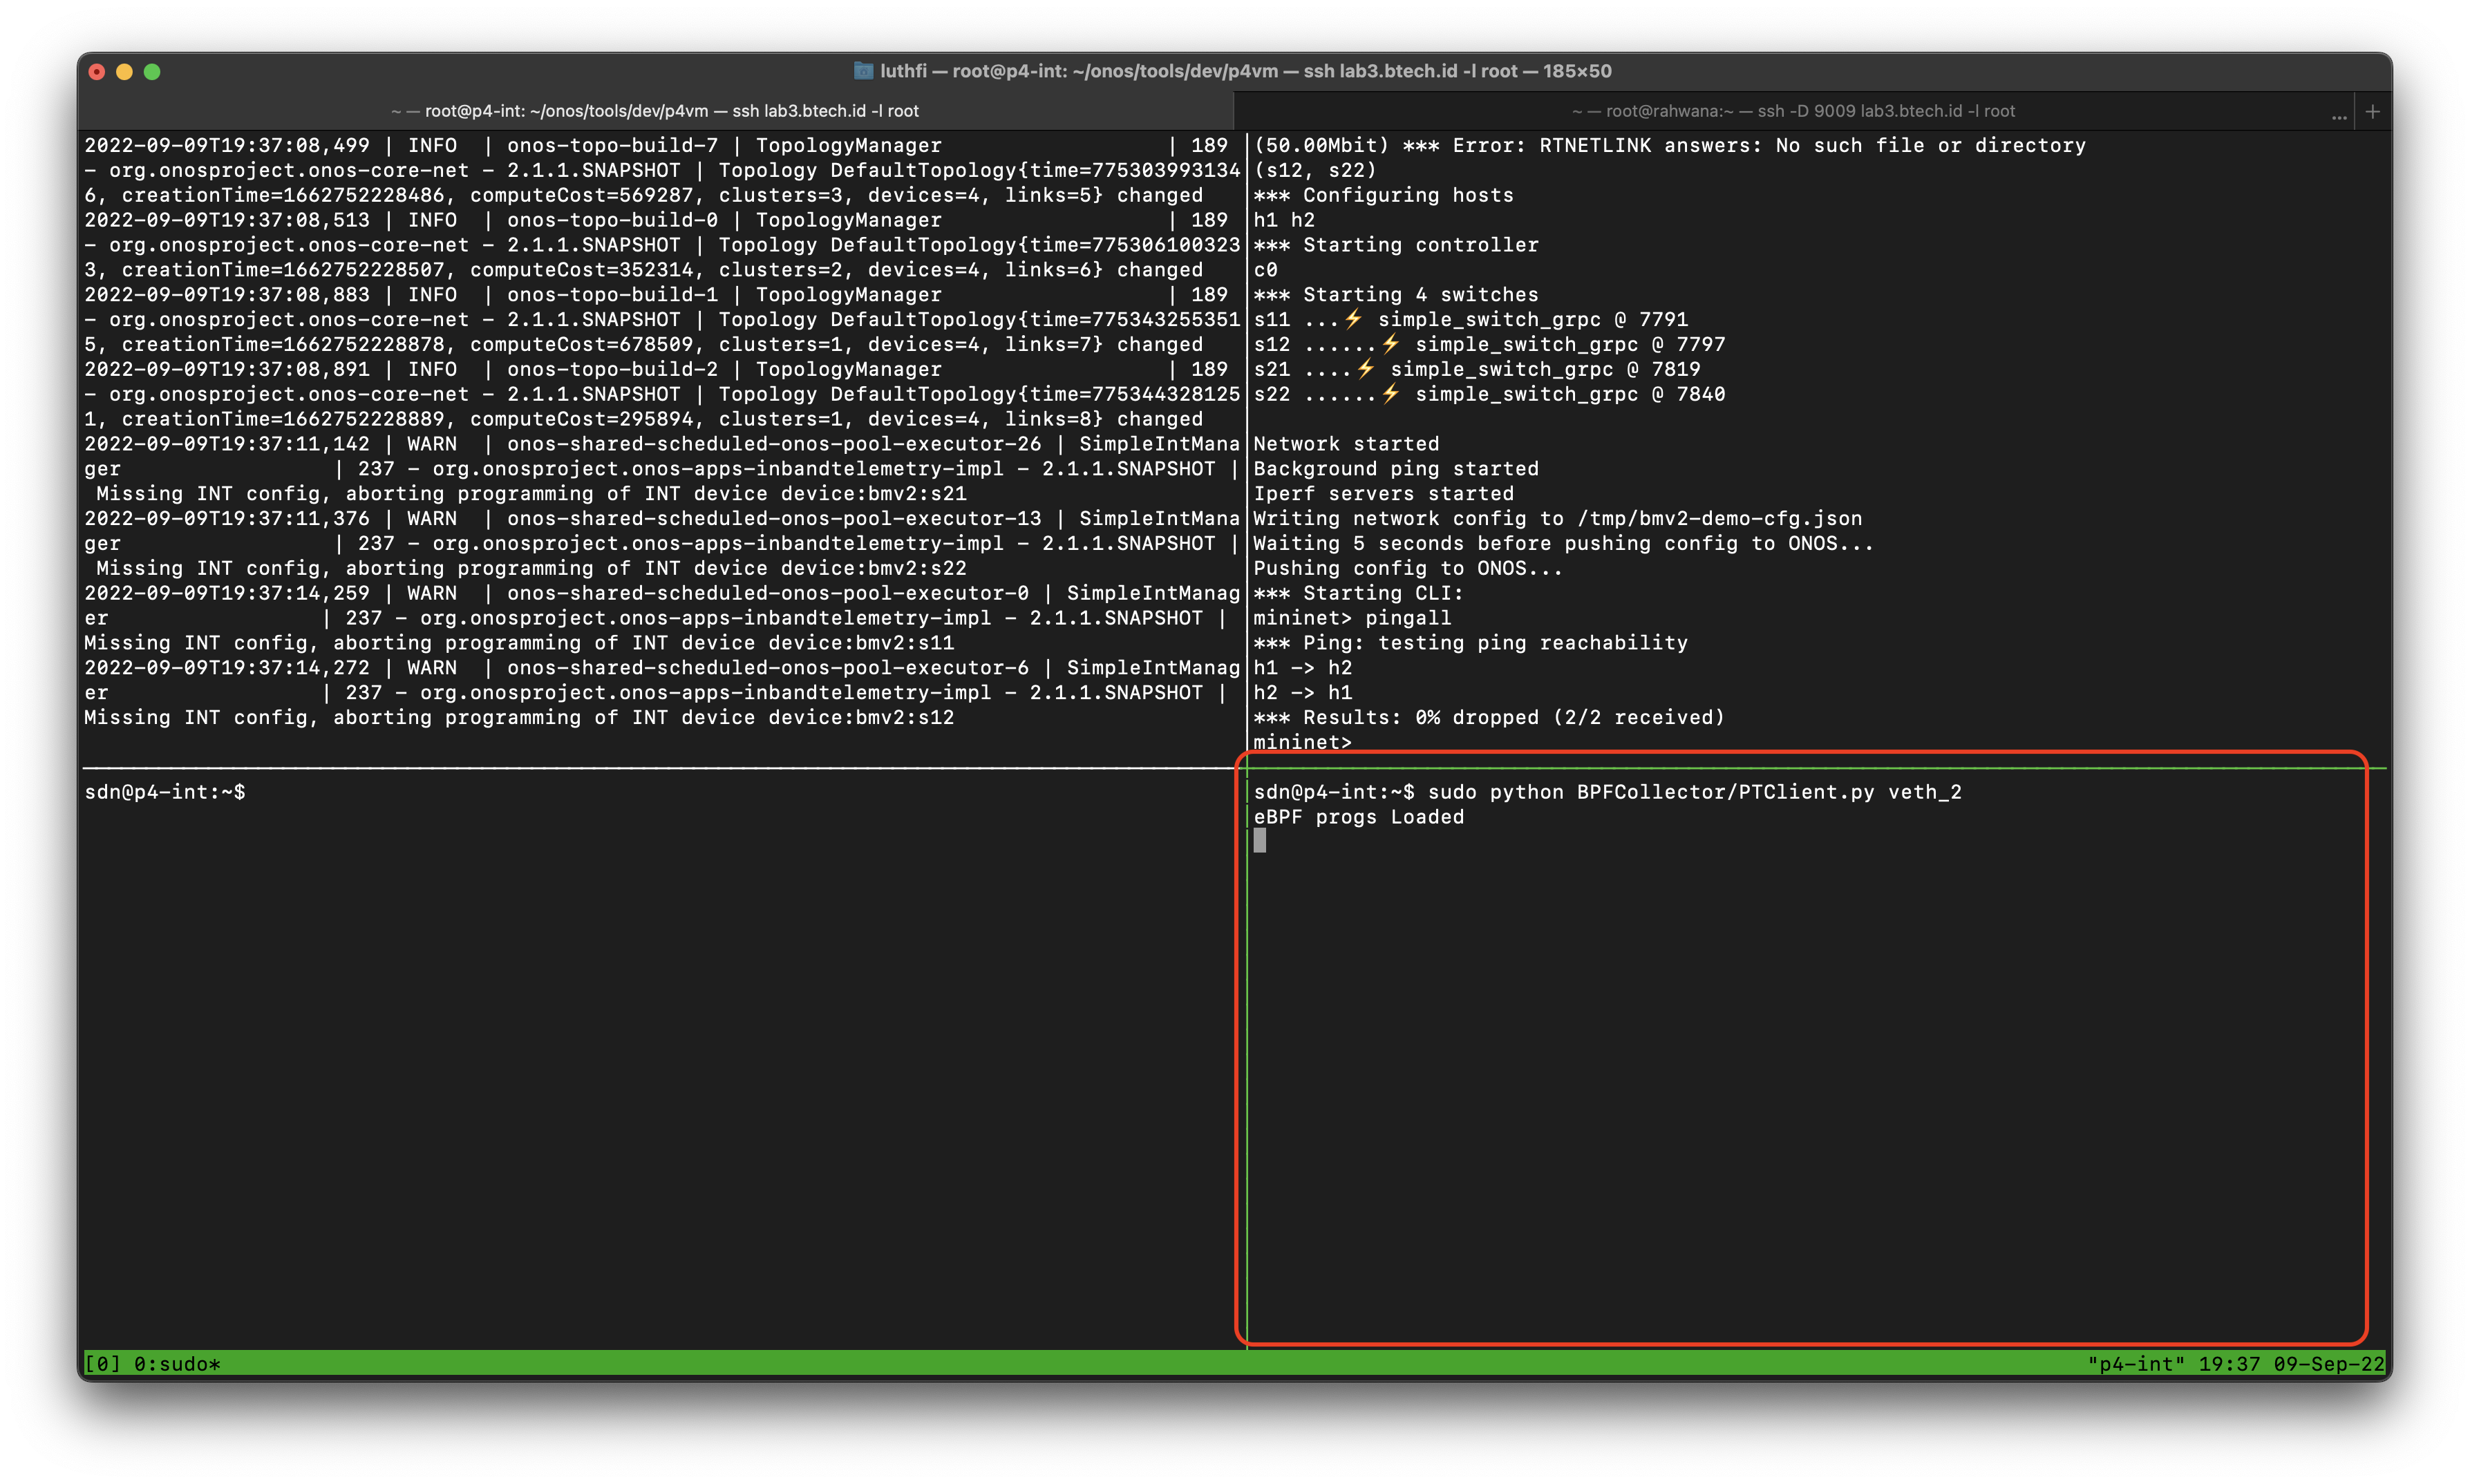
Task: Click the 's12 ...... simple_switch_grpc @ 7797' line
Action: 1489,345
